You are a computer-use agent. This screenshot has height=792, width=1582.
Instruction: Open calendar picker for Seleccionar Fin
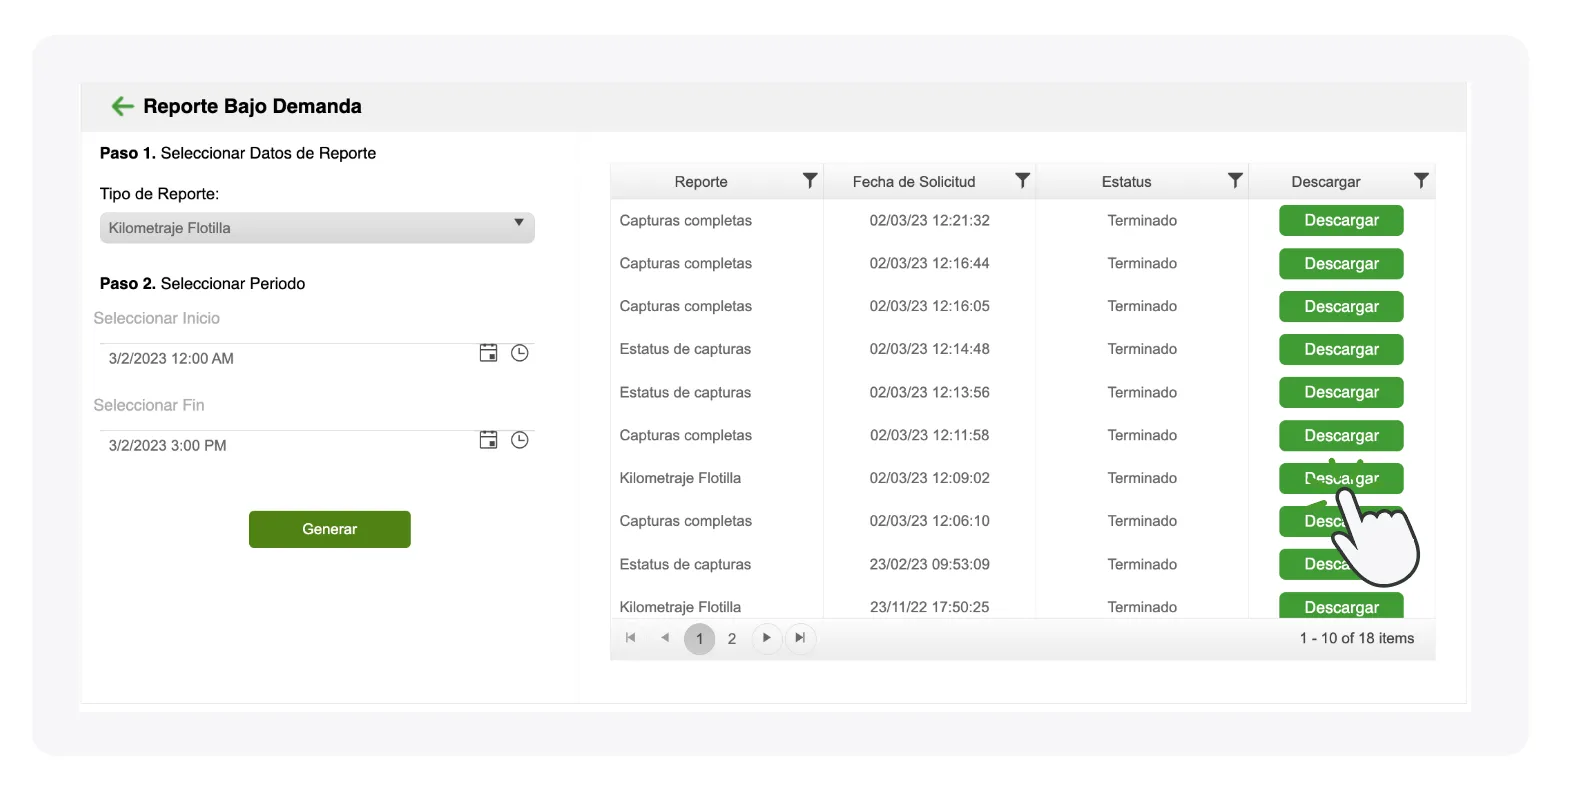(488, 440)
